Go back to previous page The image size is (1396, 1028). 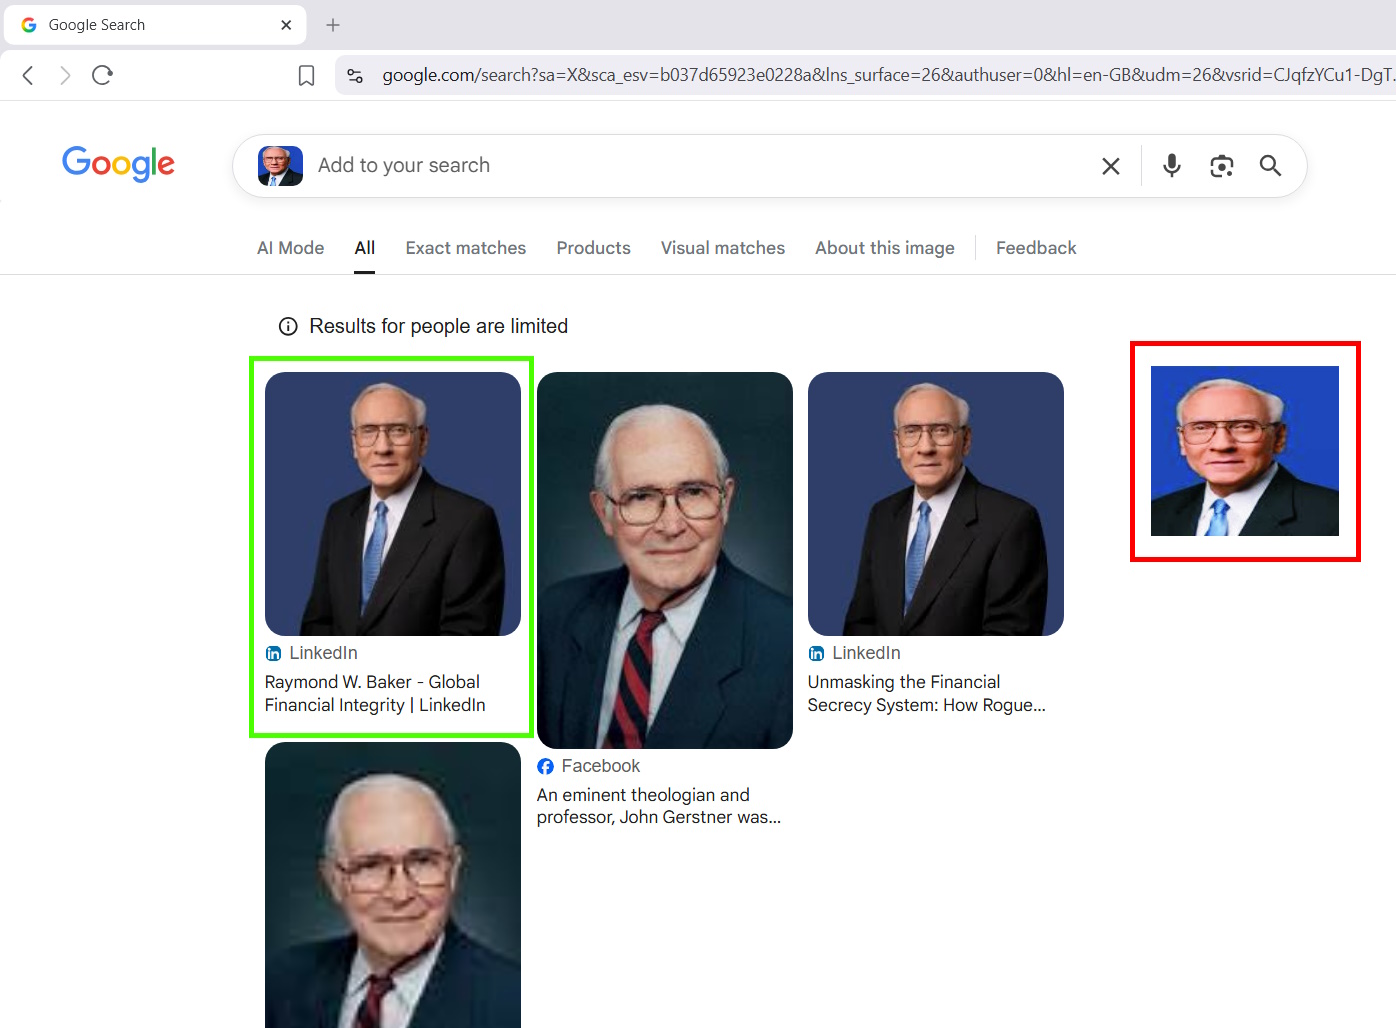(x=28, y=75)
